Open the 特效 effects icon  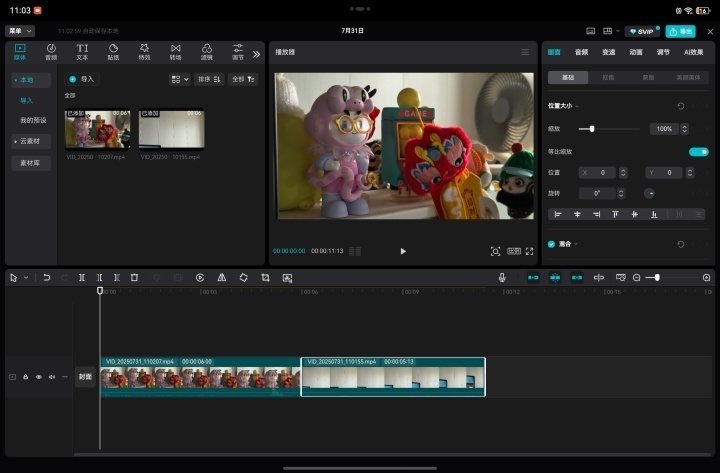pos(145,52)
